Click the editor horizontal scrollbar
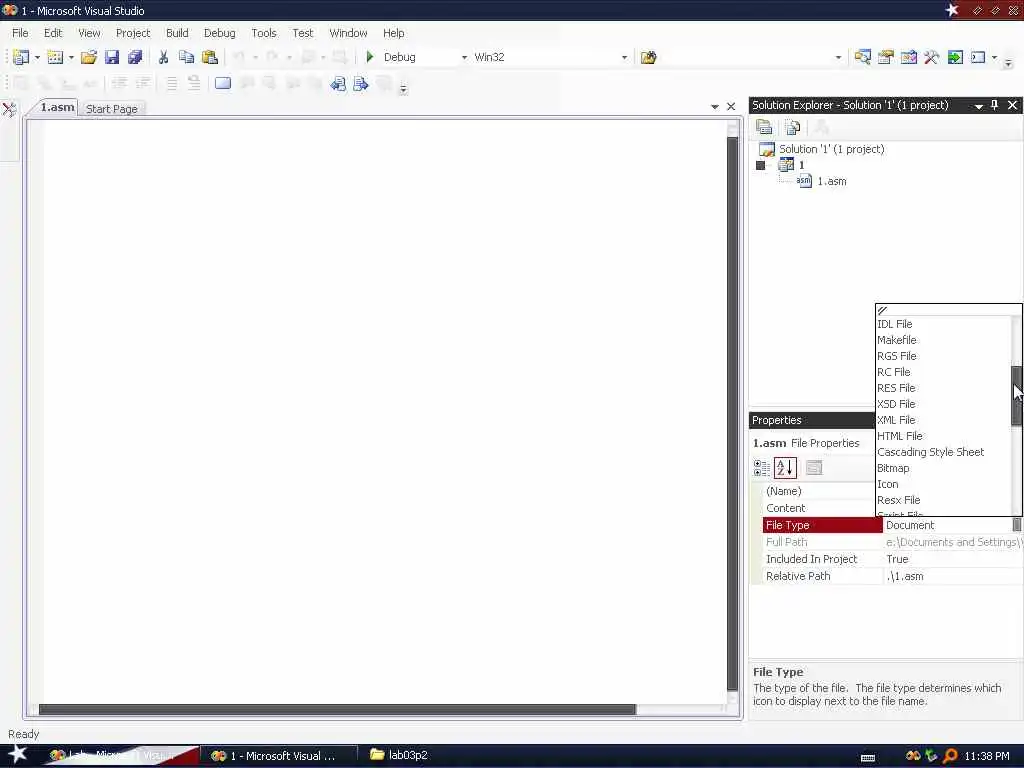 tap(337, 709)
